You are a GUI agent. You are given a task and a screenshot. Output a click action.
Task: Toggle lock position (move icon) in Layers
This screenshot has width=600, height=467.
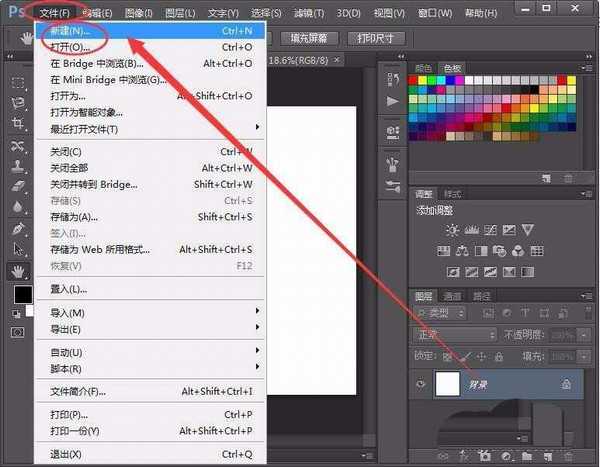(x=482, y=356)
